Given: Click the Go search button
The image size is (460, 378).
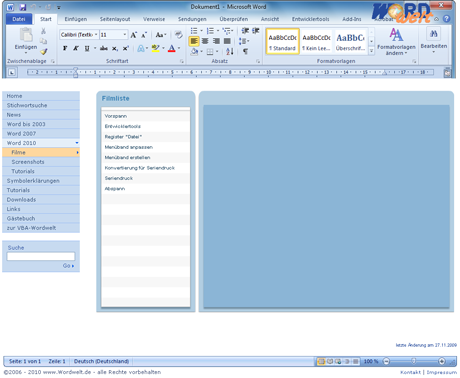Looking at the screenshot, I should tap(68, 266).
